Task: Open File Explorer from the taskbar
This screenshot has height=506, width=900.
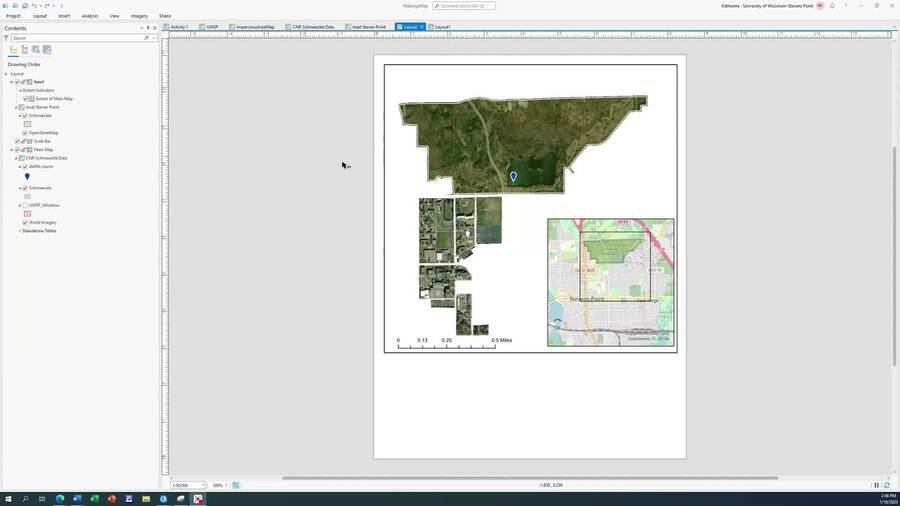Action: [x=146, y=499]
